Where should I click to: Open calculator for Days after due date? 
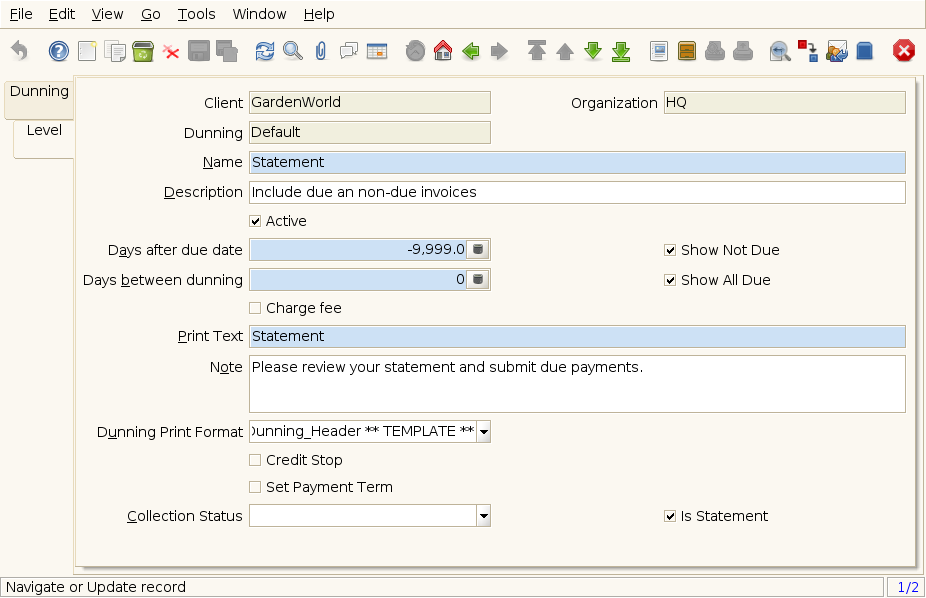479,250
